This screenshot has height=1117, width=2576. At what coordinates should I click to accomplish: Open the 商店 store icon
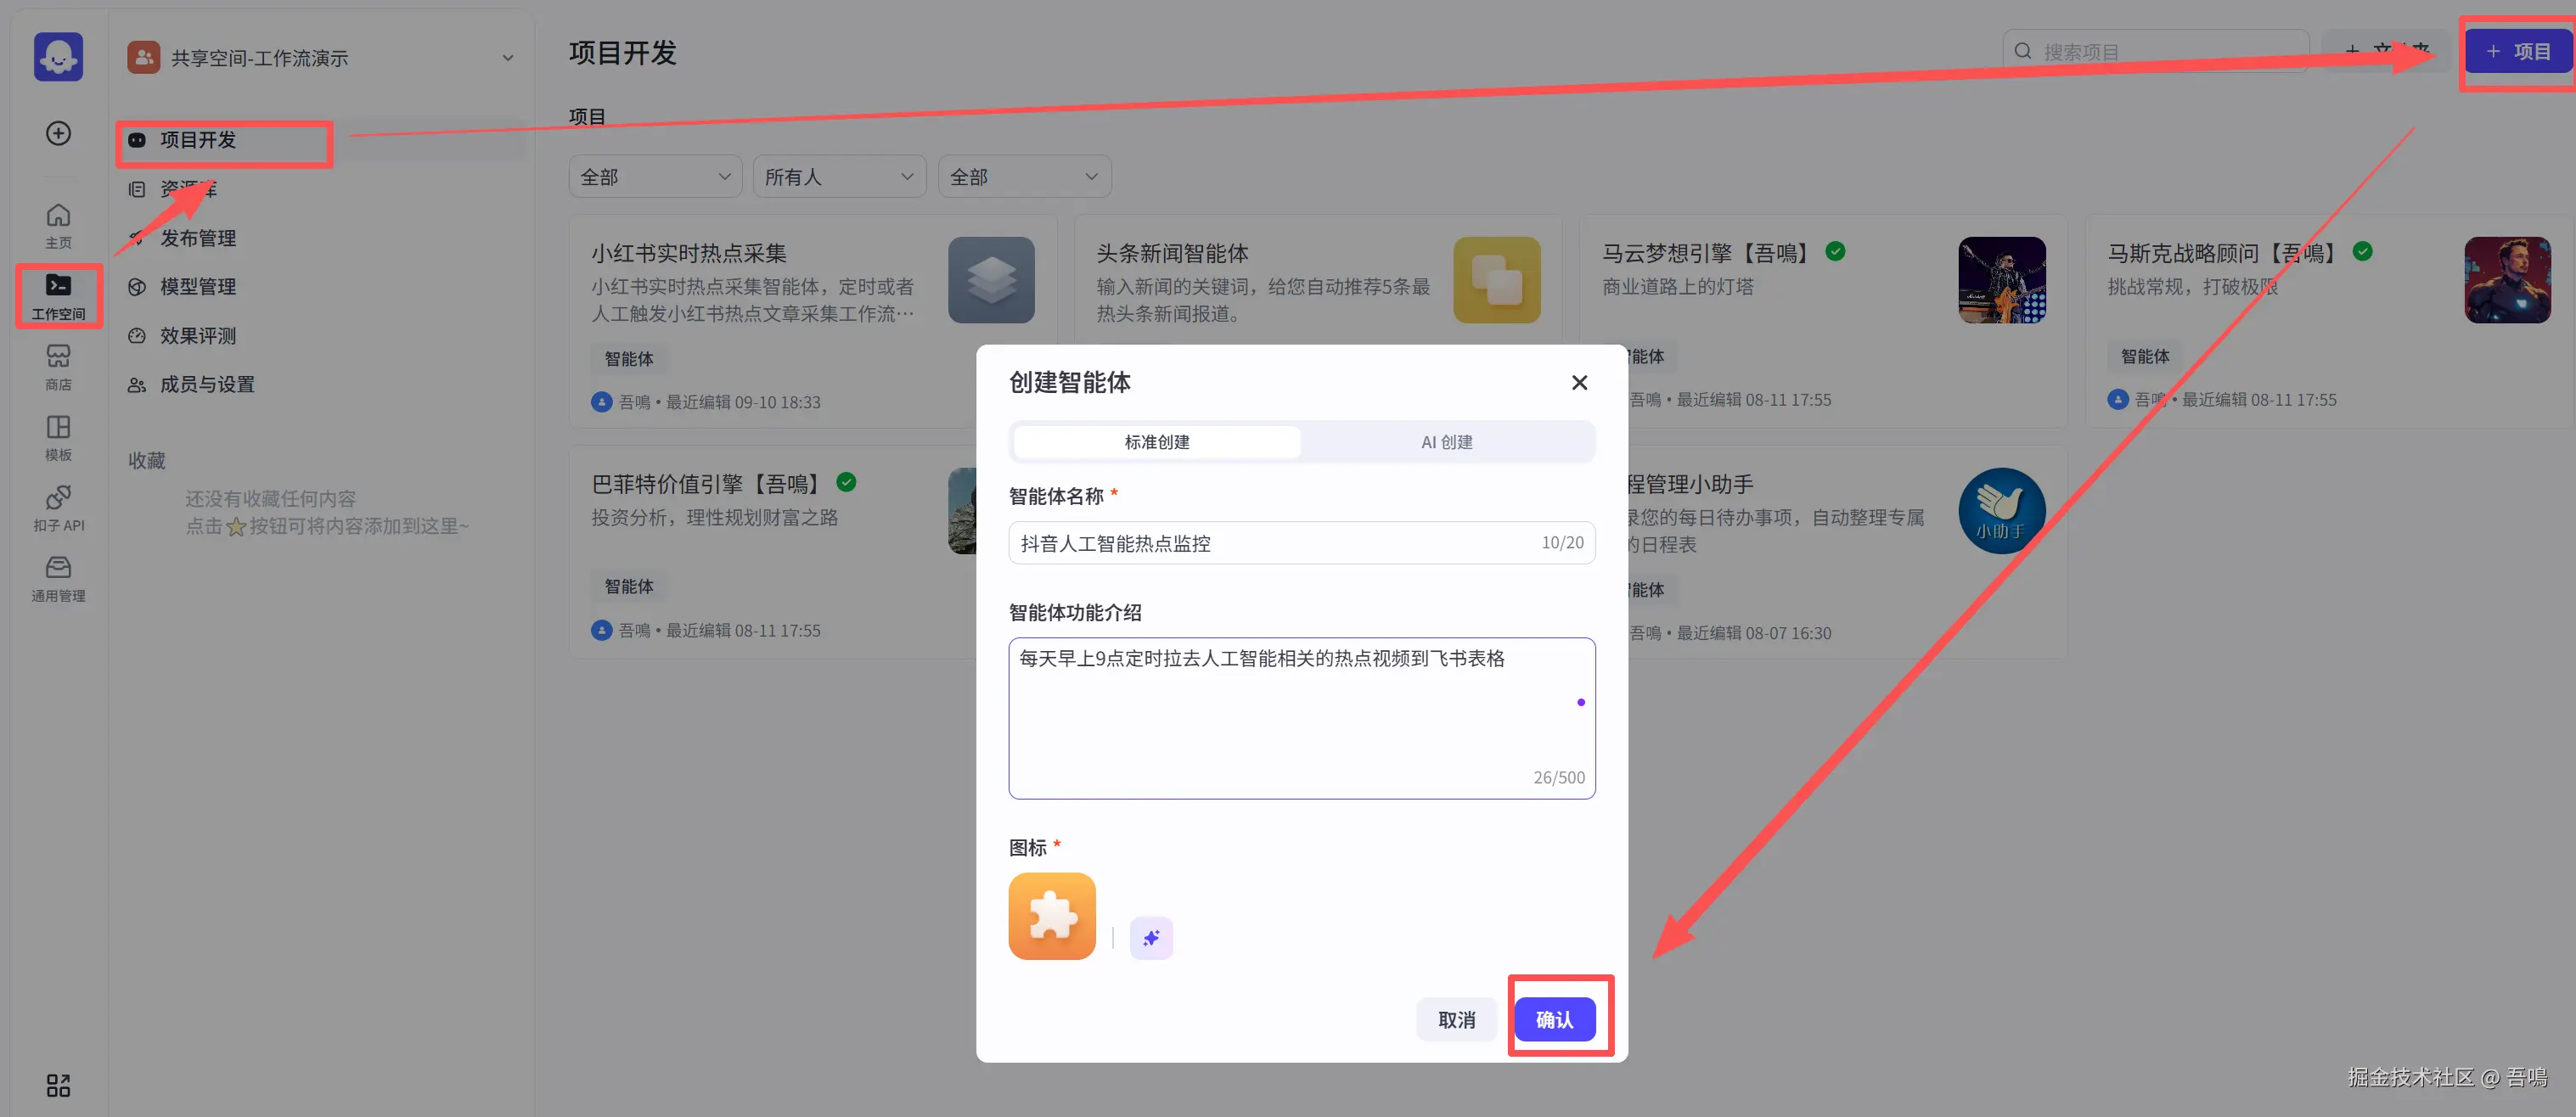[58, 366]
